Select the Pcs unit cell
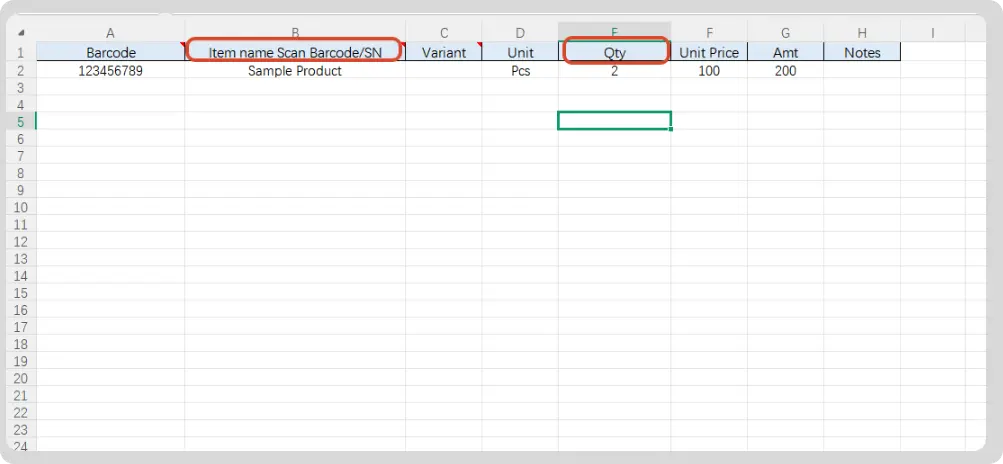 click(x=520, y=70)
